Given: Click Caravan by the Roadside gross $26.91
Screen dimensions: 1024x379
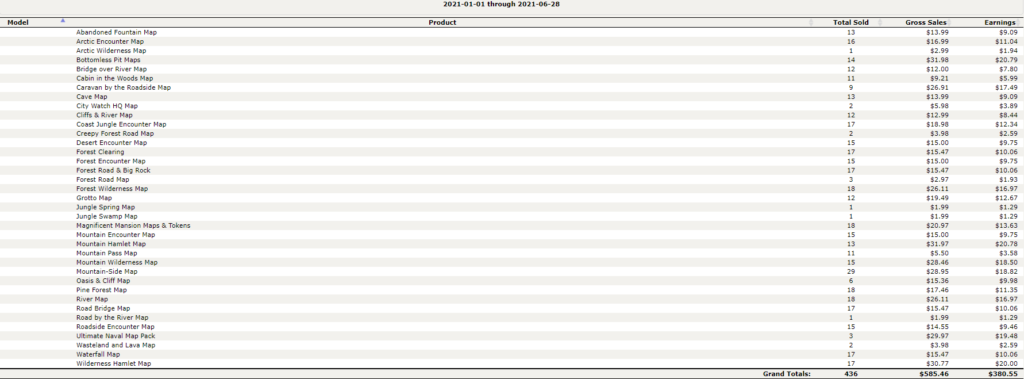Looking at the screenshot, I should pyautogui.click(x=937, y=87).
